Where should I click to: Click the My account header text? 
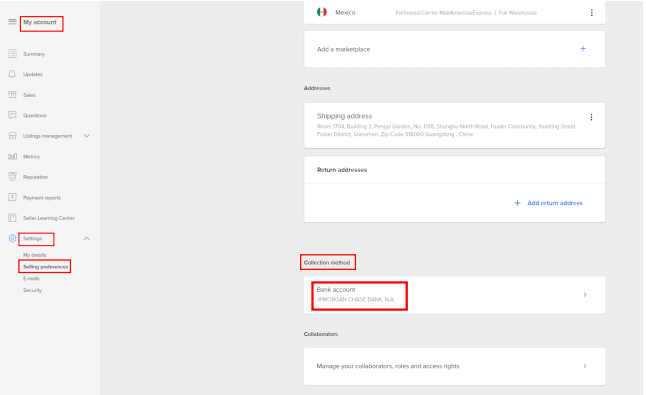40,22
